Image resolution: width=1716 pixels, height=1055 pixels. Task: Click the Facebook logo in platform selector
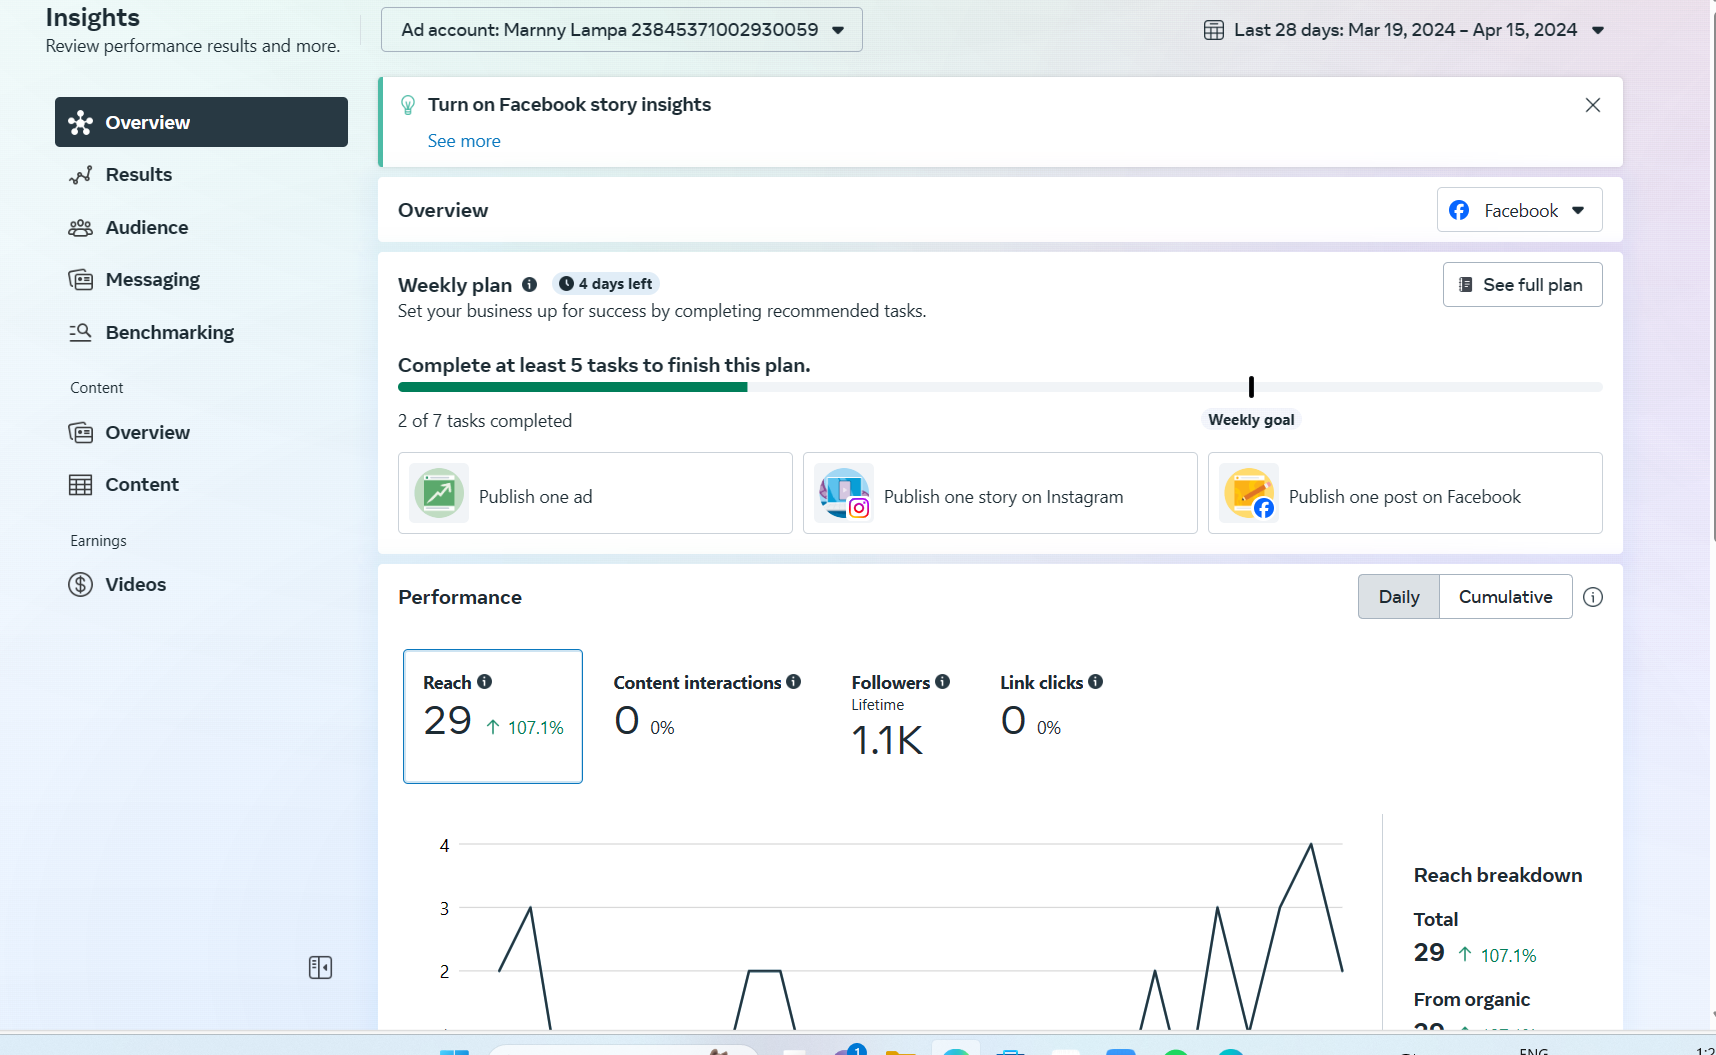1459,210
